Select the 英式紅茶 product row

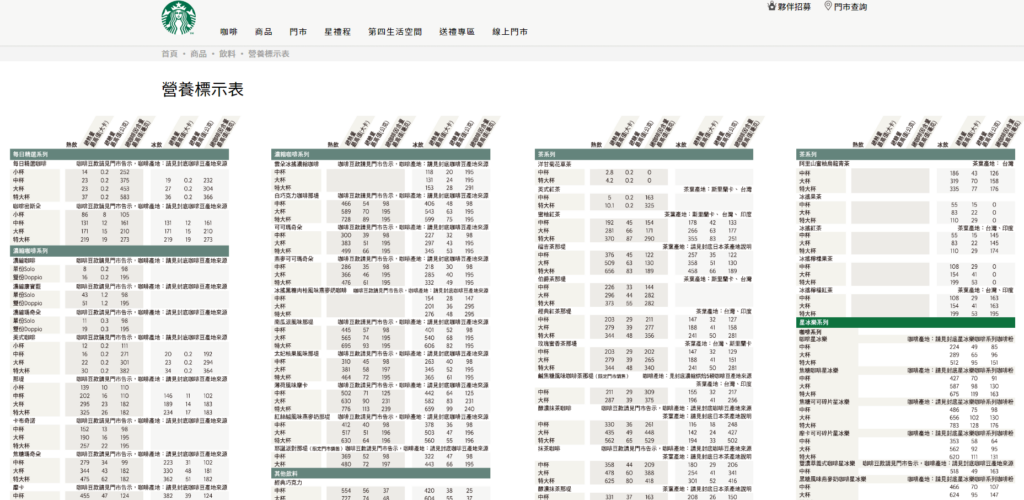coord(644,189)
